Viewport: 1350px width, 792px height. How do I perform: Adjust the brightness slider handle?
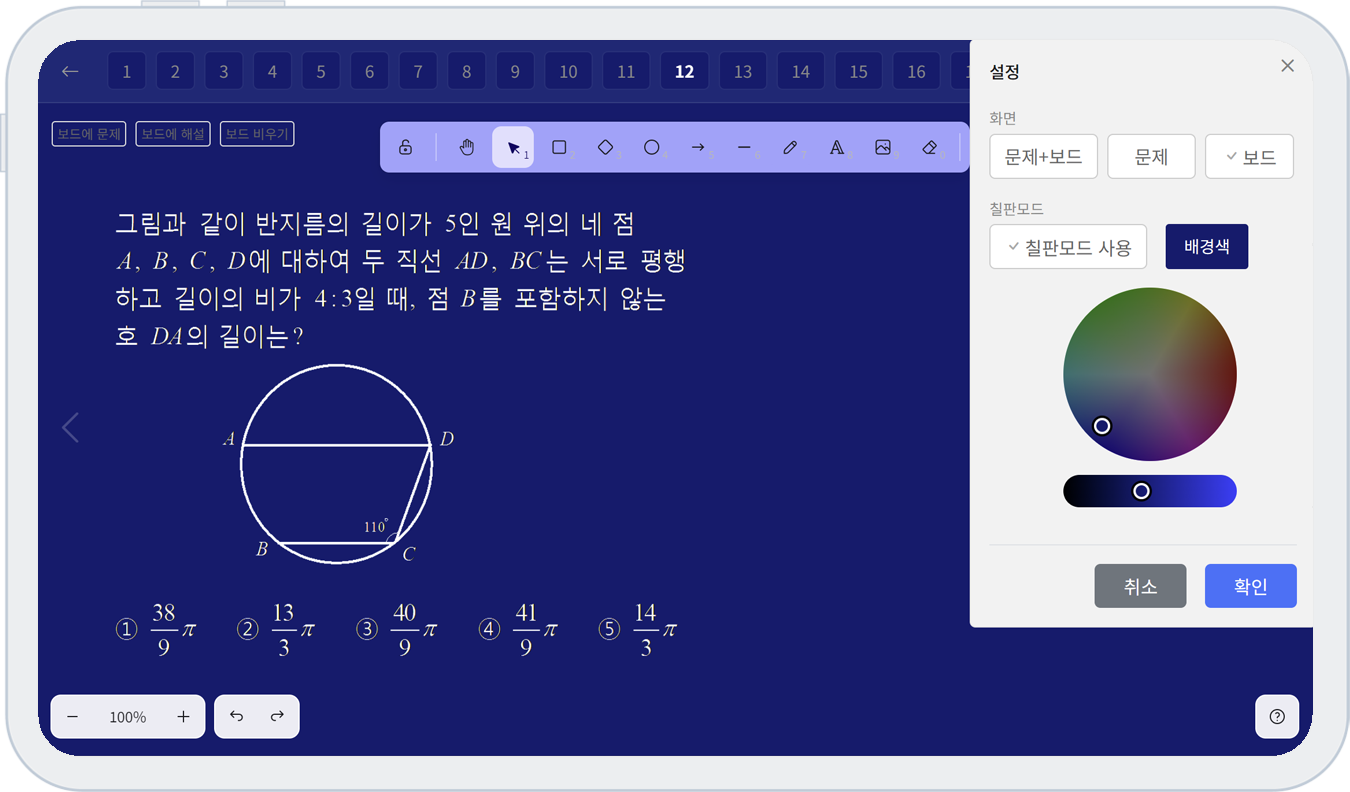[x=1141, y=491]
